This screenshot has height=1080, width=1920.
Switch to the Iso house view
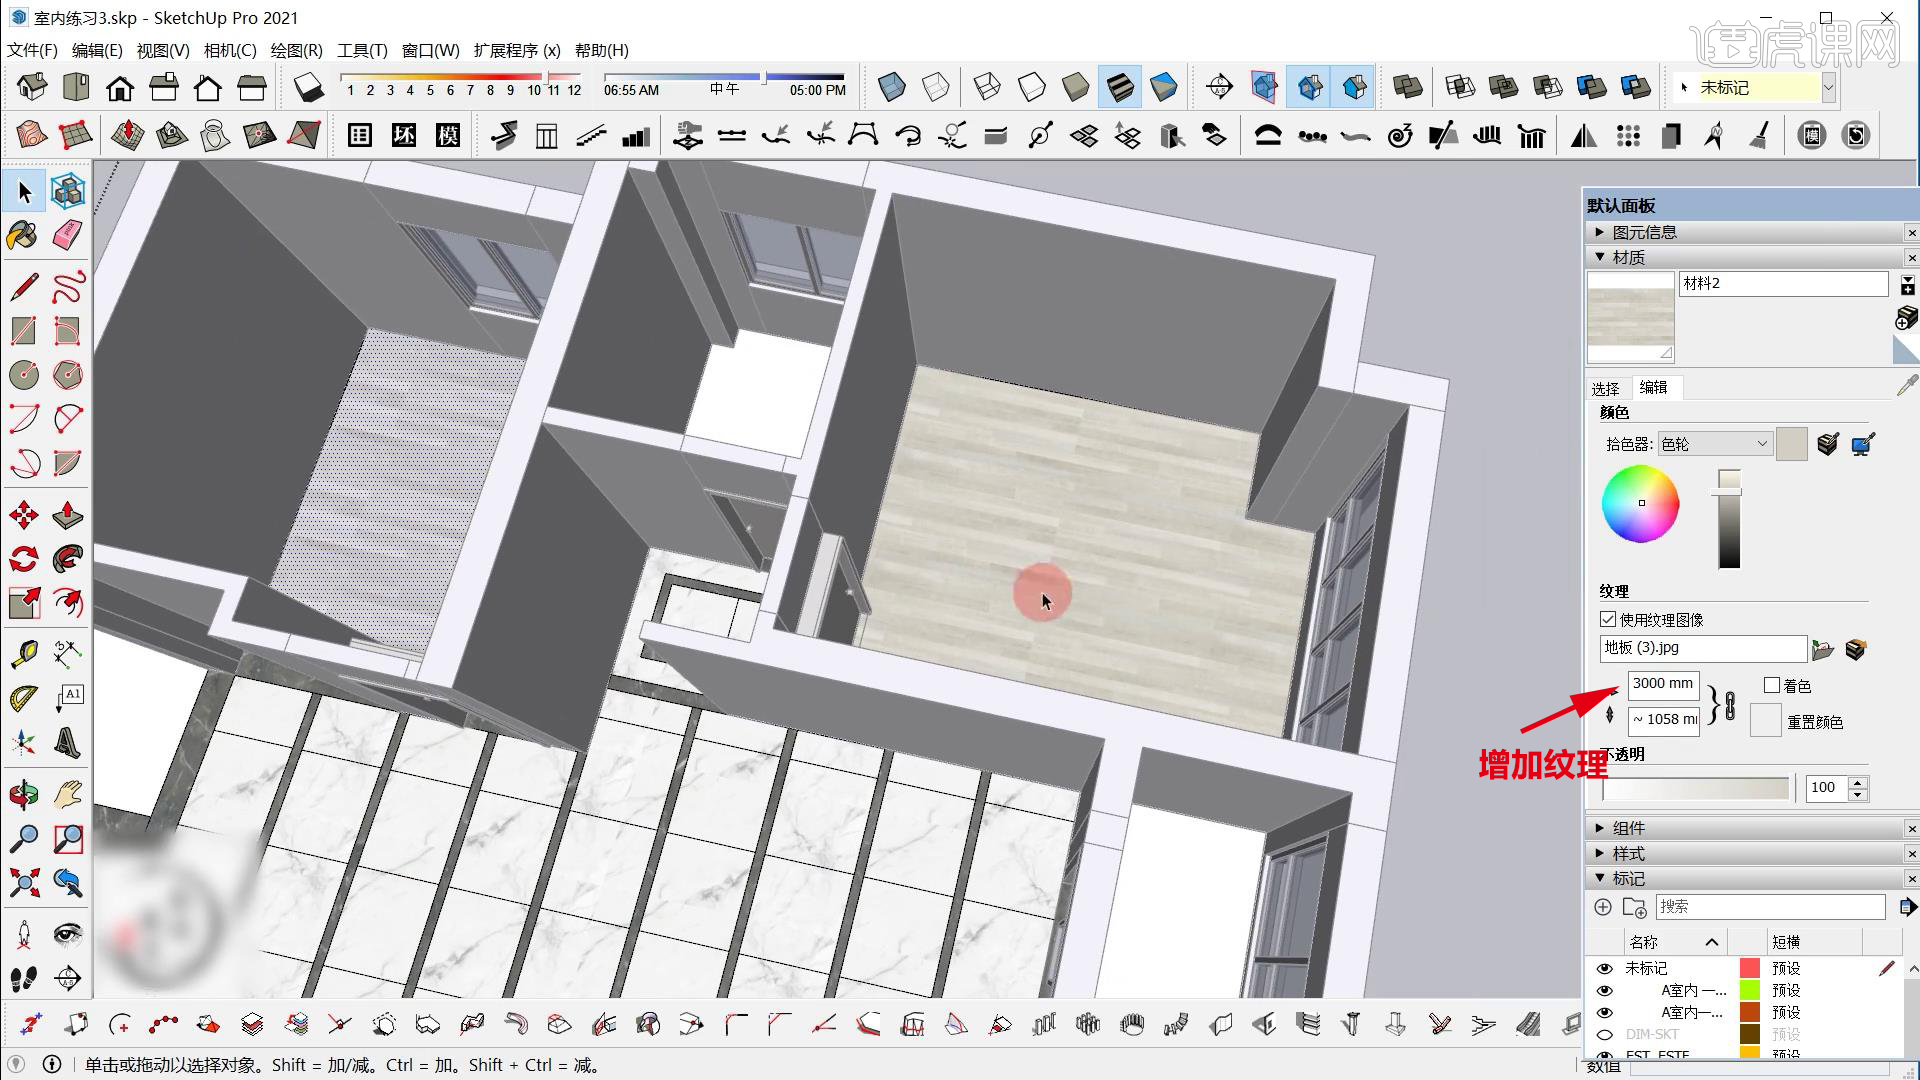click(32, 87)
